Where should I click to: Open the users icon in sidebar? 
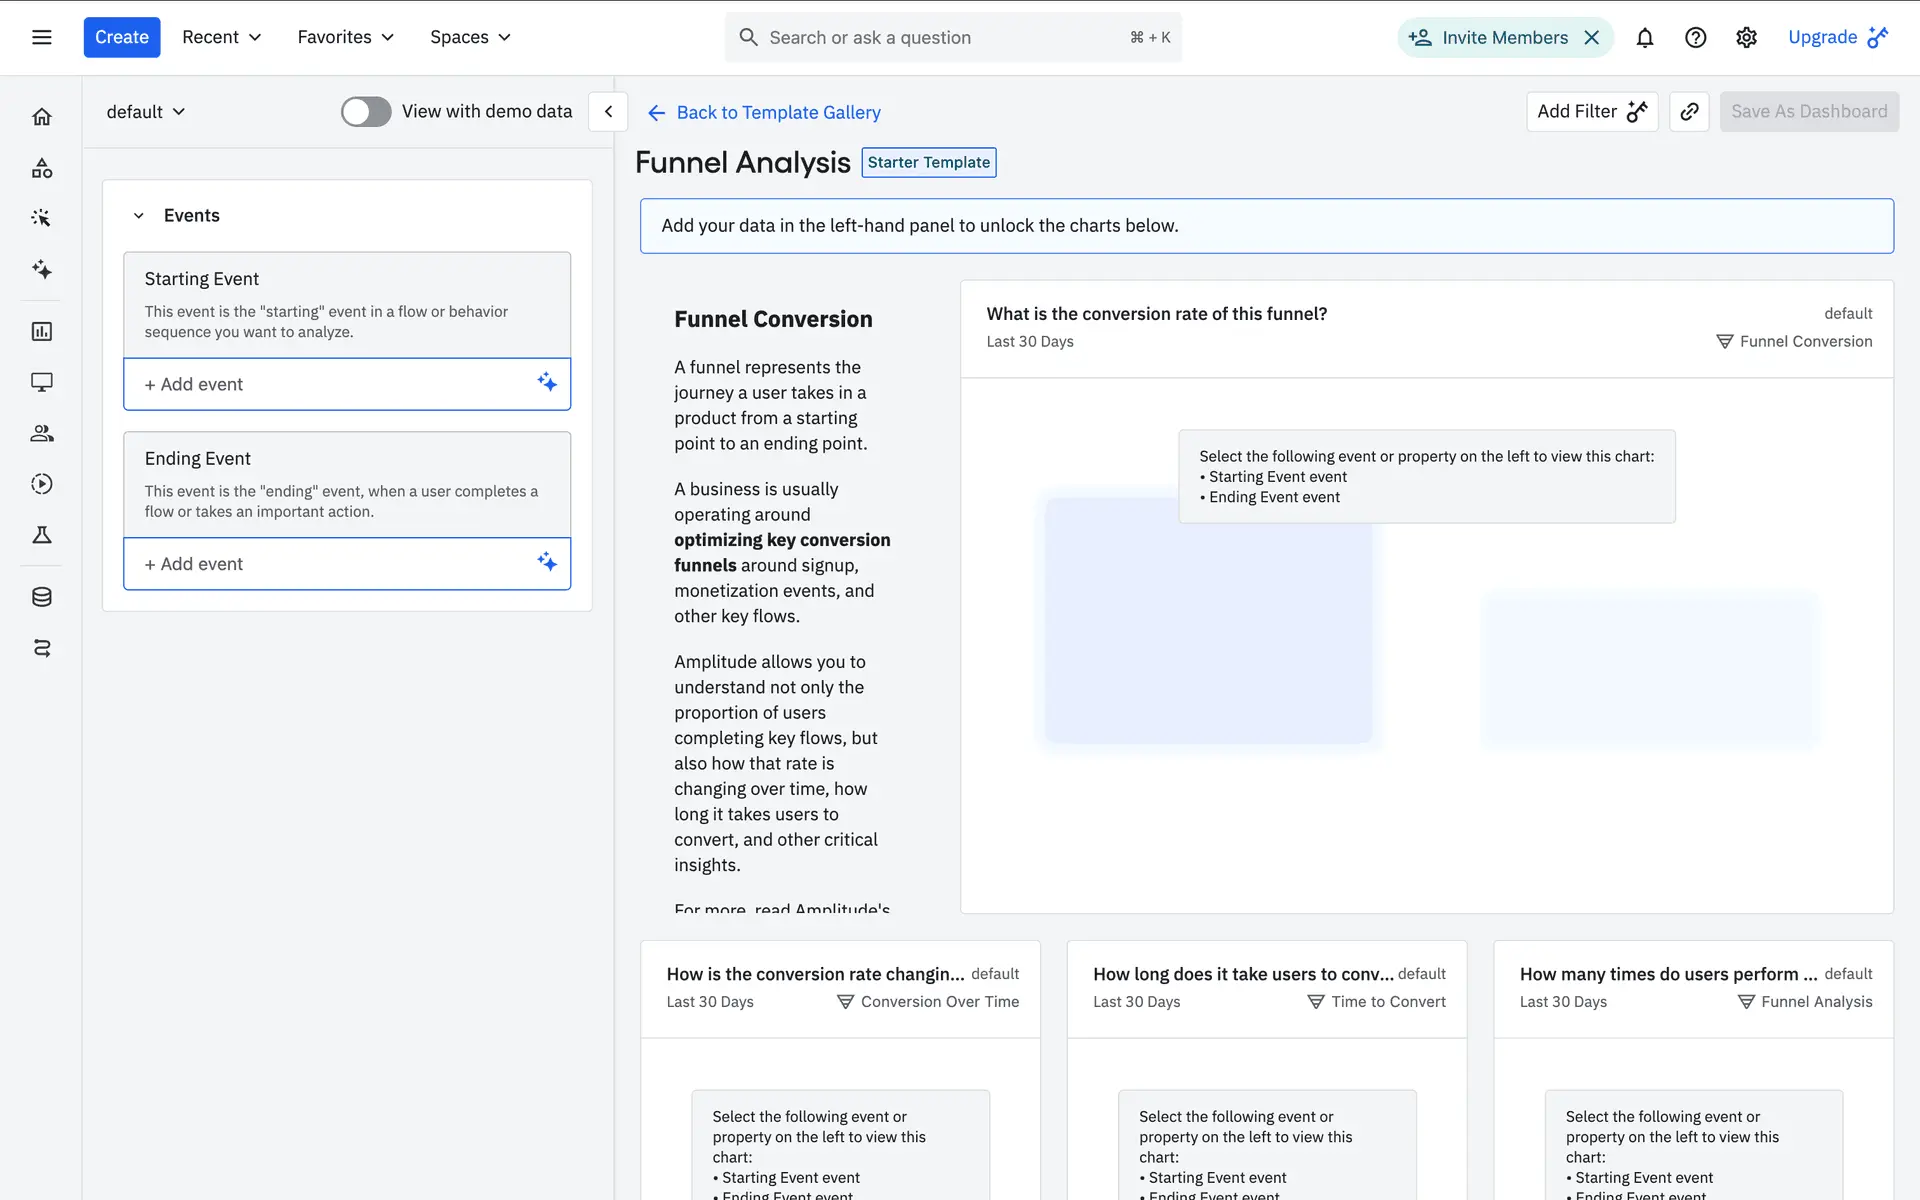coord(42,433)
